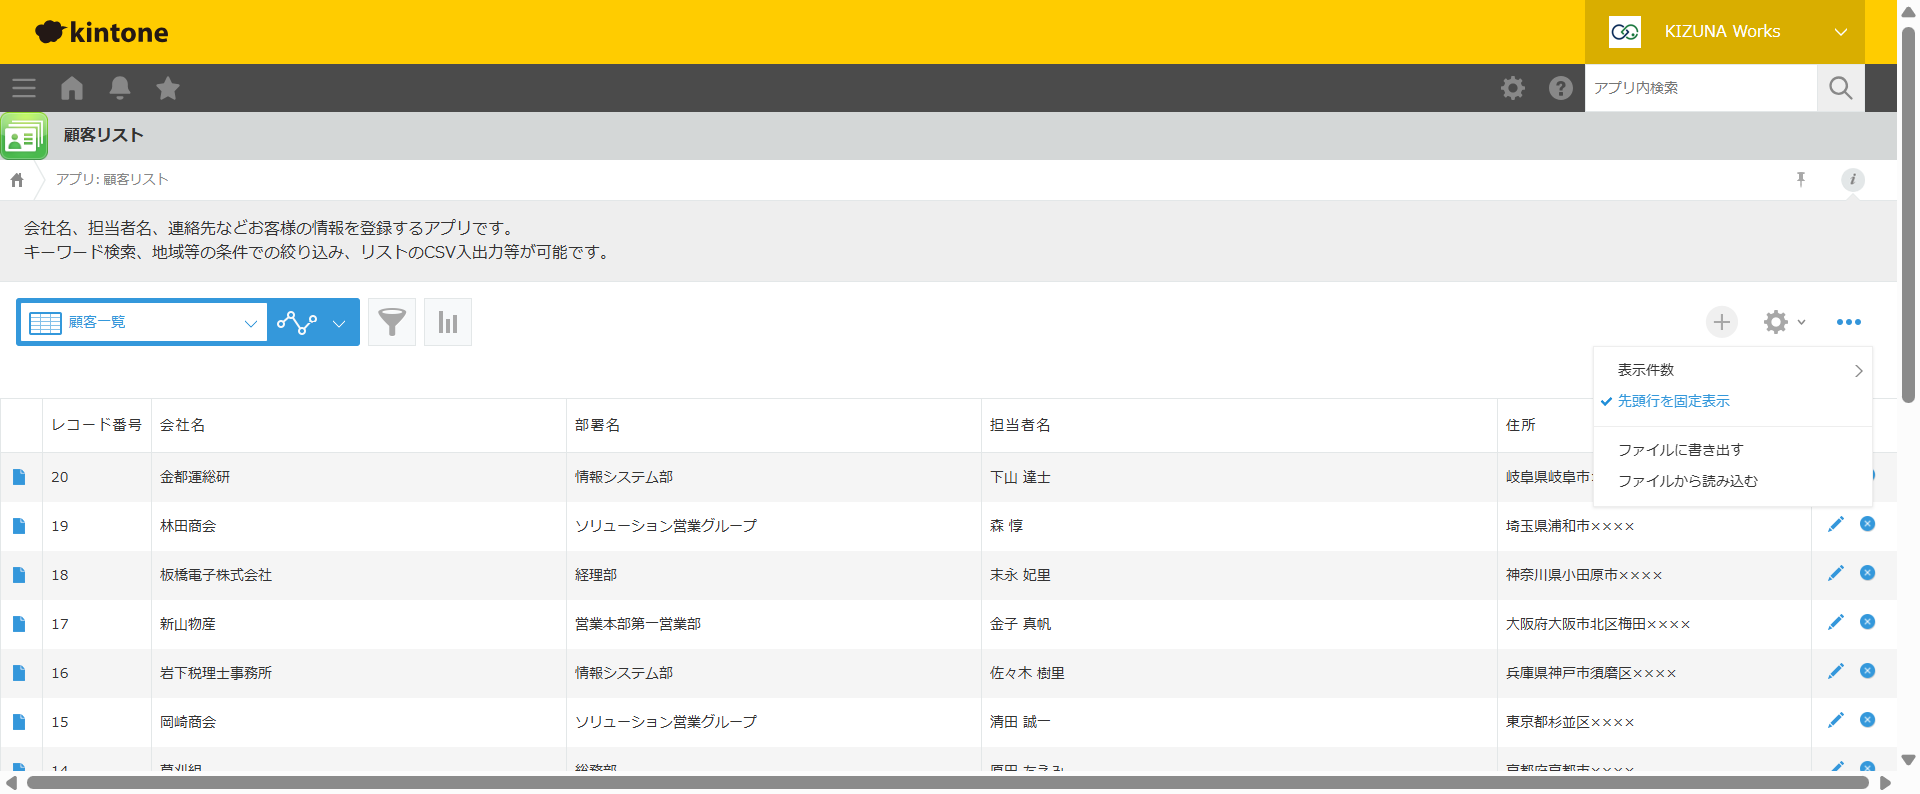Click the horizontal scrollbar
This screenshot has height=794, width=1920.
click(947, 782)
